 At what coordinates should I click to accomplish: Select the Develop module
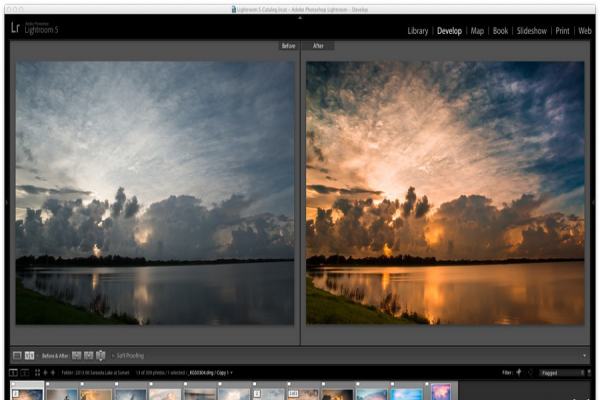[449, 31]
